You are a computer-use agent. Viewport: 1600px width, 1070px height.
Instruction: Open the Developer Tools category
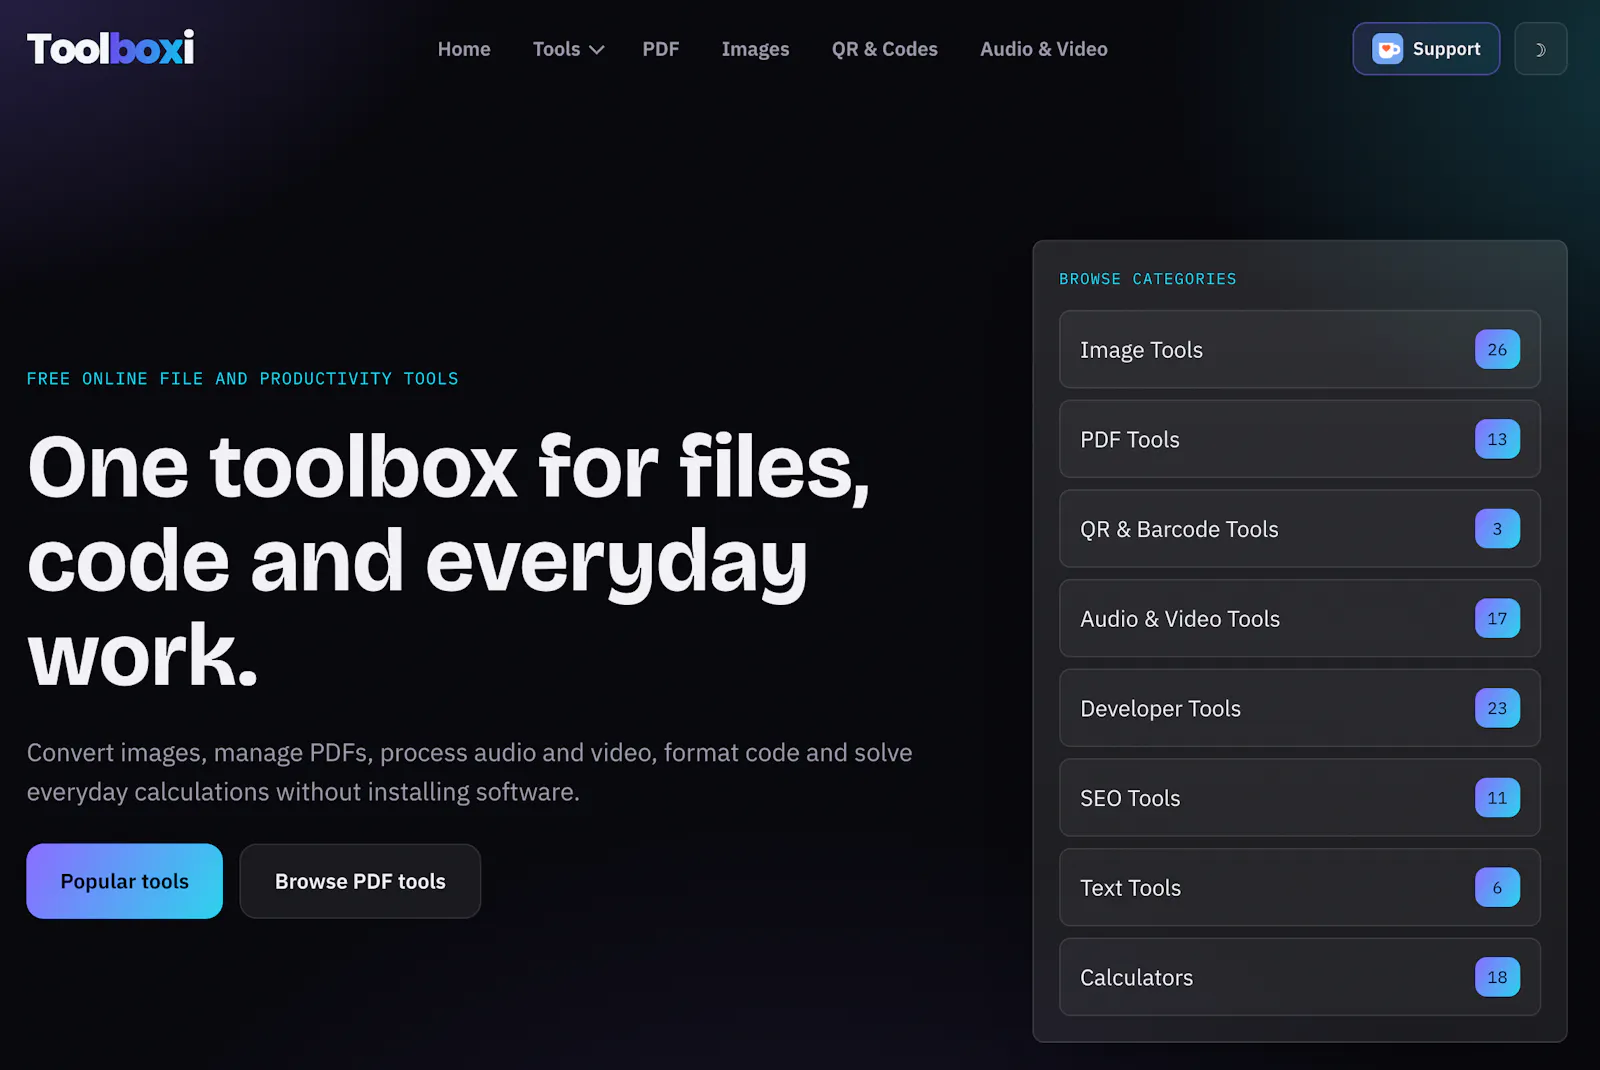pos(1300,708)
